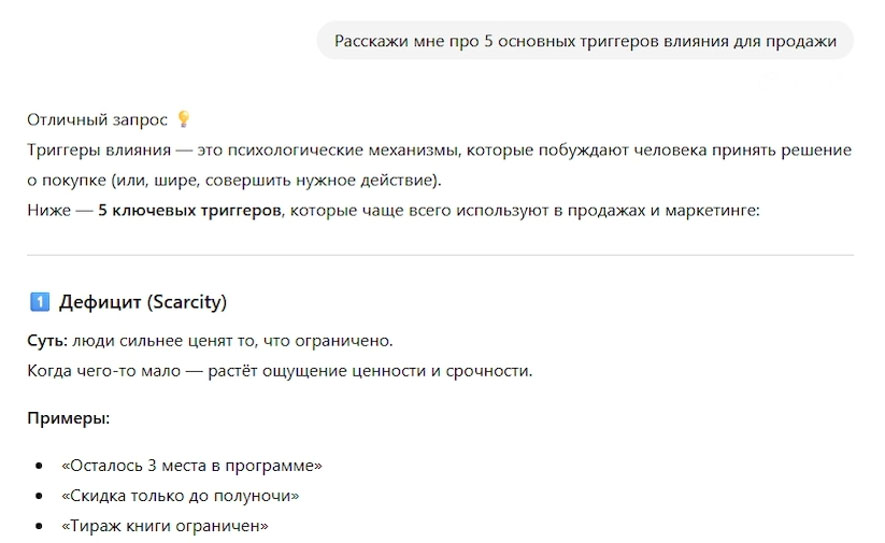The height and width of the screenshot is (543, 885).
Task: Click the bold "5 ключевых триггеров" text
Action: pyautogui.click(x=189, y=212)
